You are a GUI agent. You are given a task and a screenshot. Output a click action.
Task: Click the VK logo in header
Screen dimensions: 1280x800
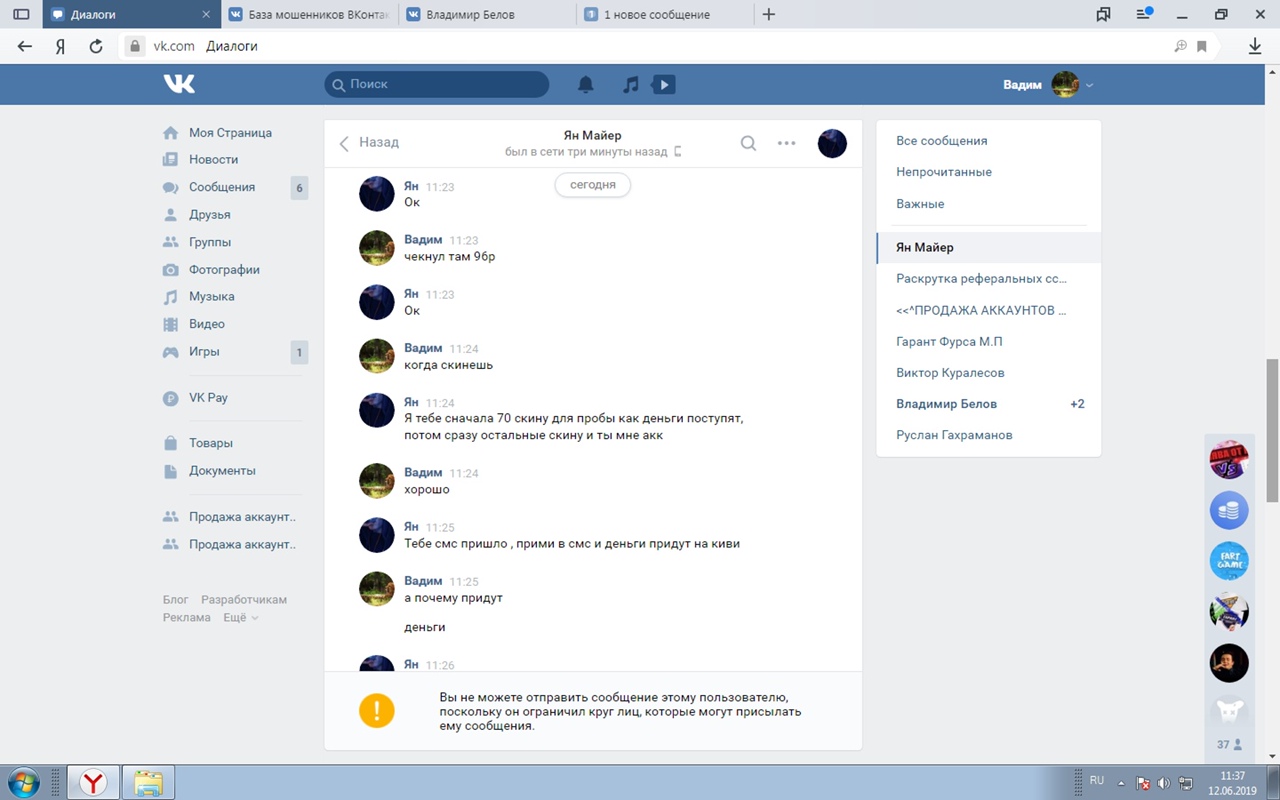[x=179, y=84]
